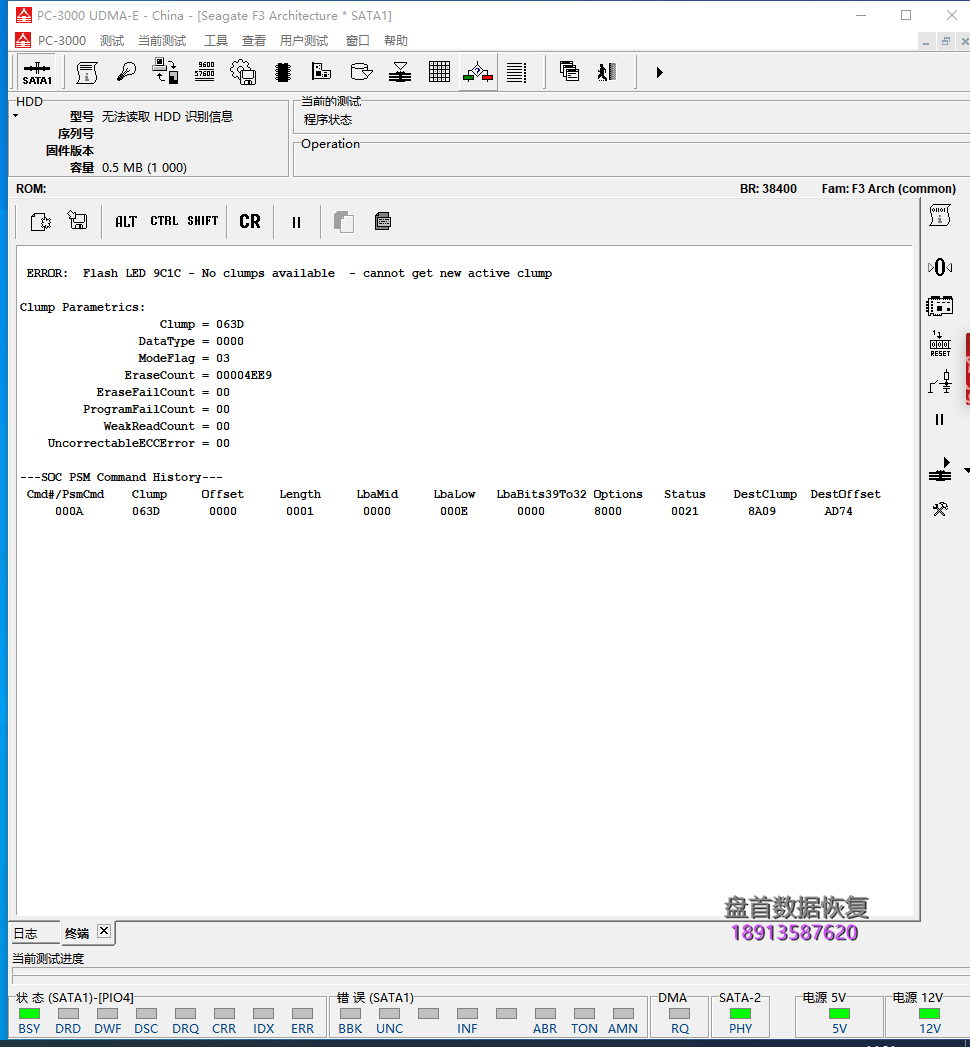This screenshot has width=970, height=1047.
Task: Open the 当前测试 menu
Action: pyautogui.click(x=162, y=41)
